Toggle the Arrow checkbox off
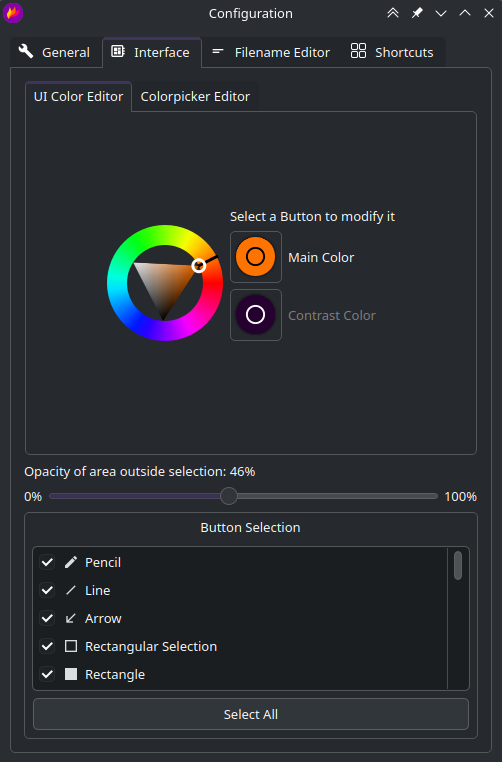502x762 pixels. click(47, 619)
